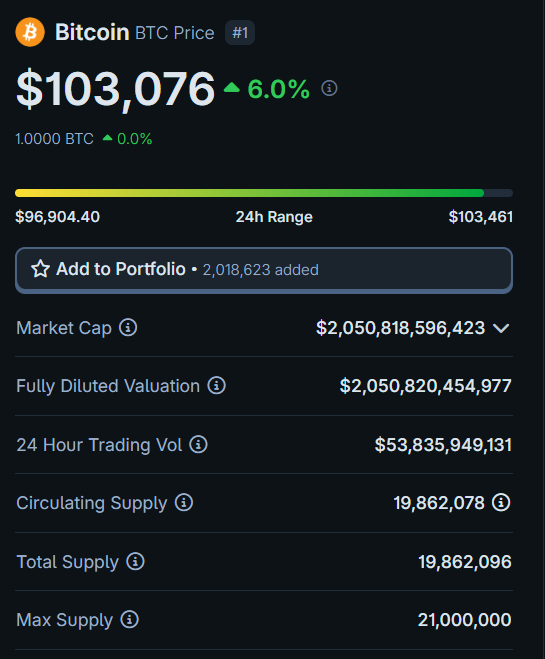Click the star icon in Add to Portfolio
The height and width of the screenshot is (659, 545).
pyautogui.click(x=40, y=269)
